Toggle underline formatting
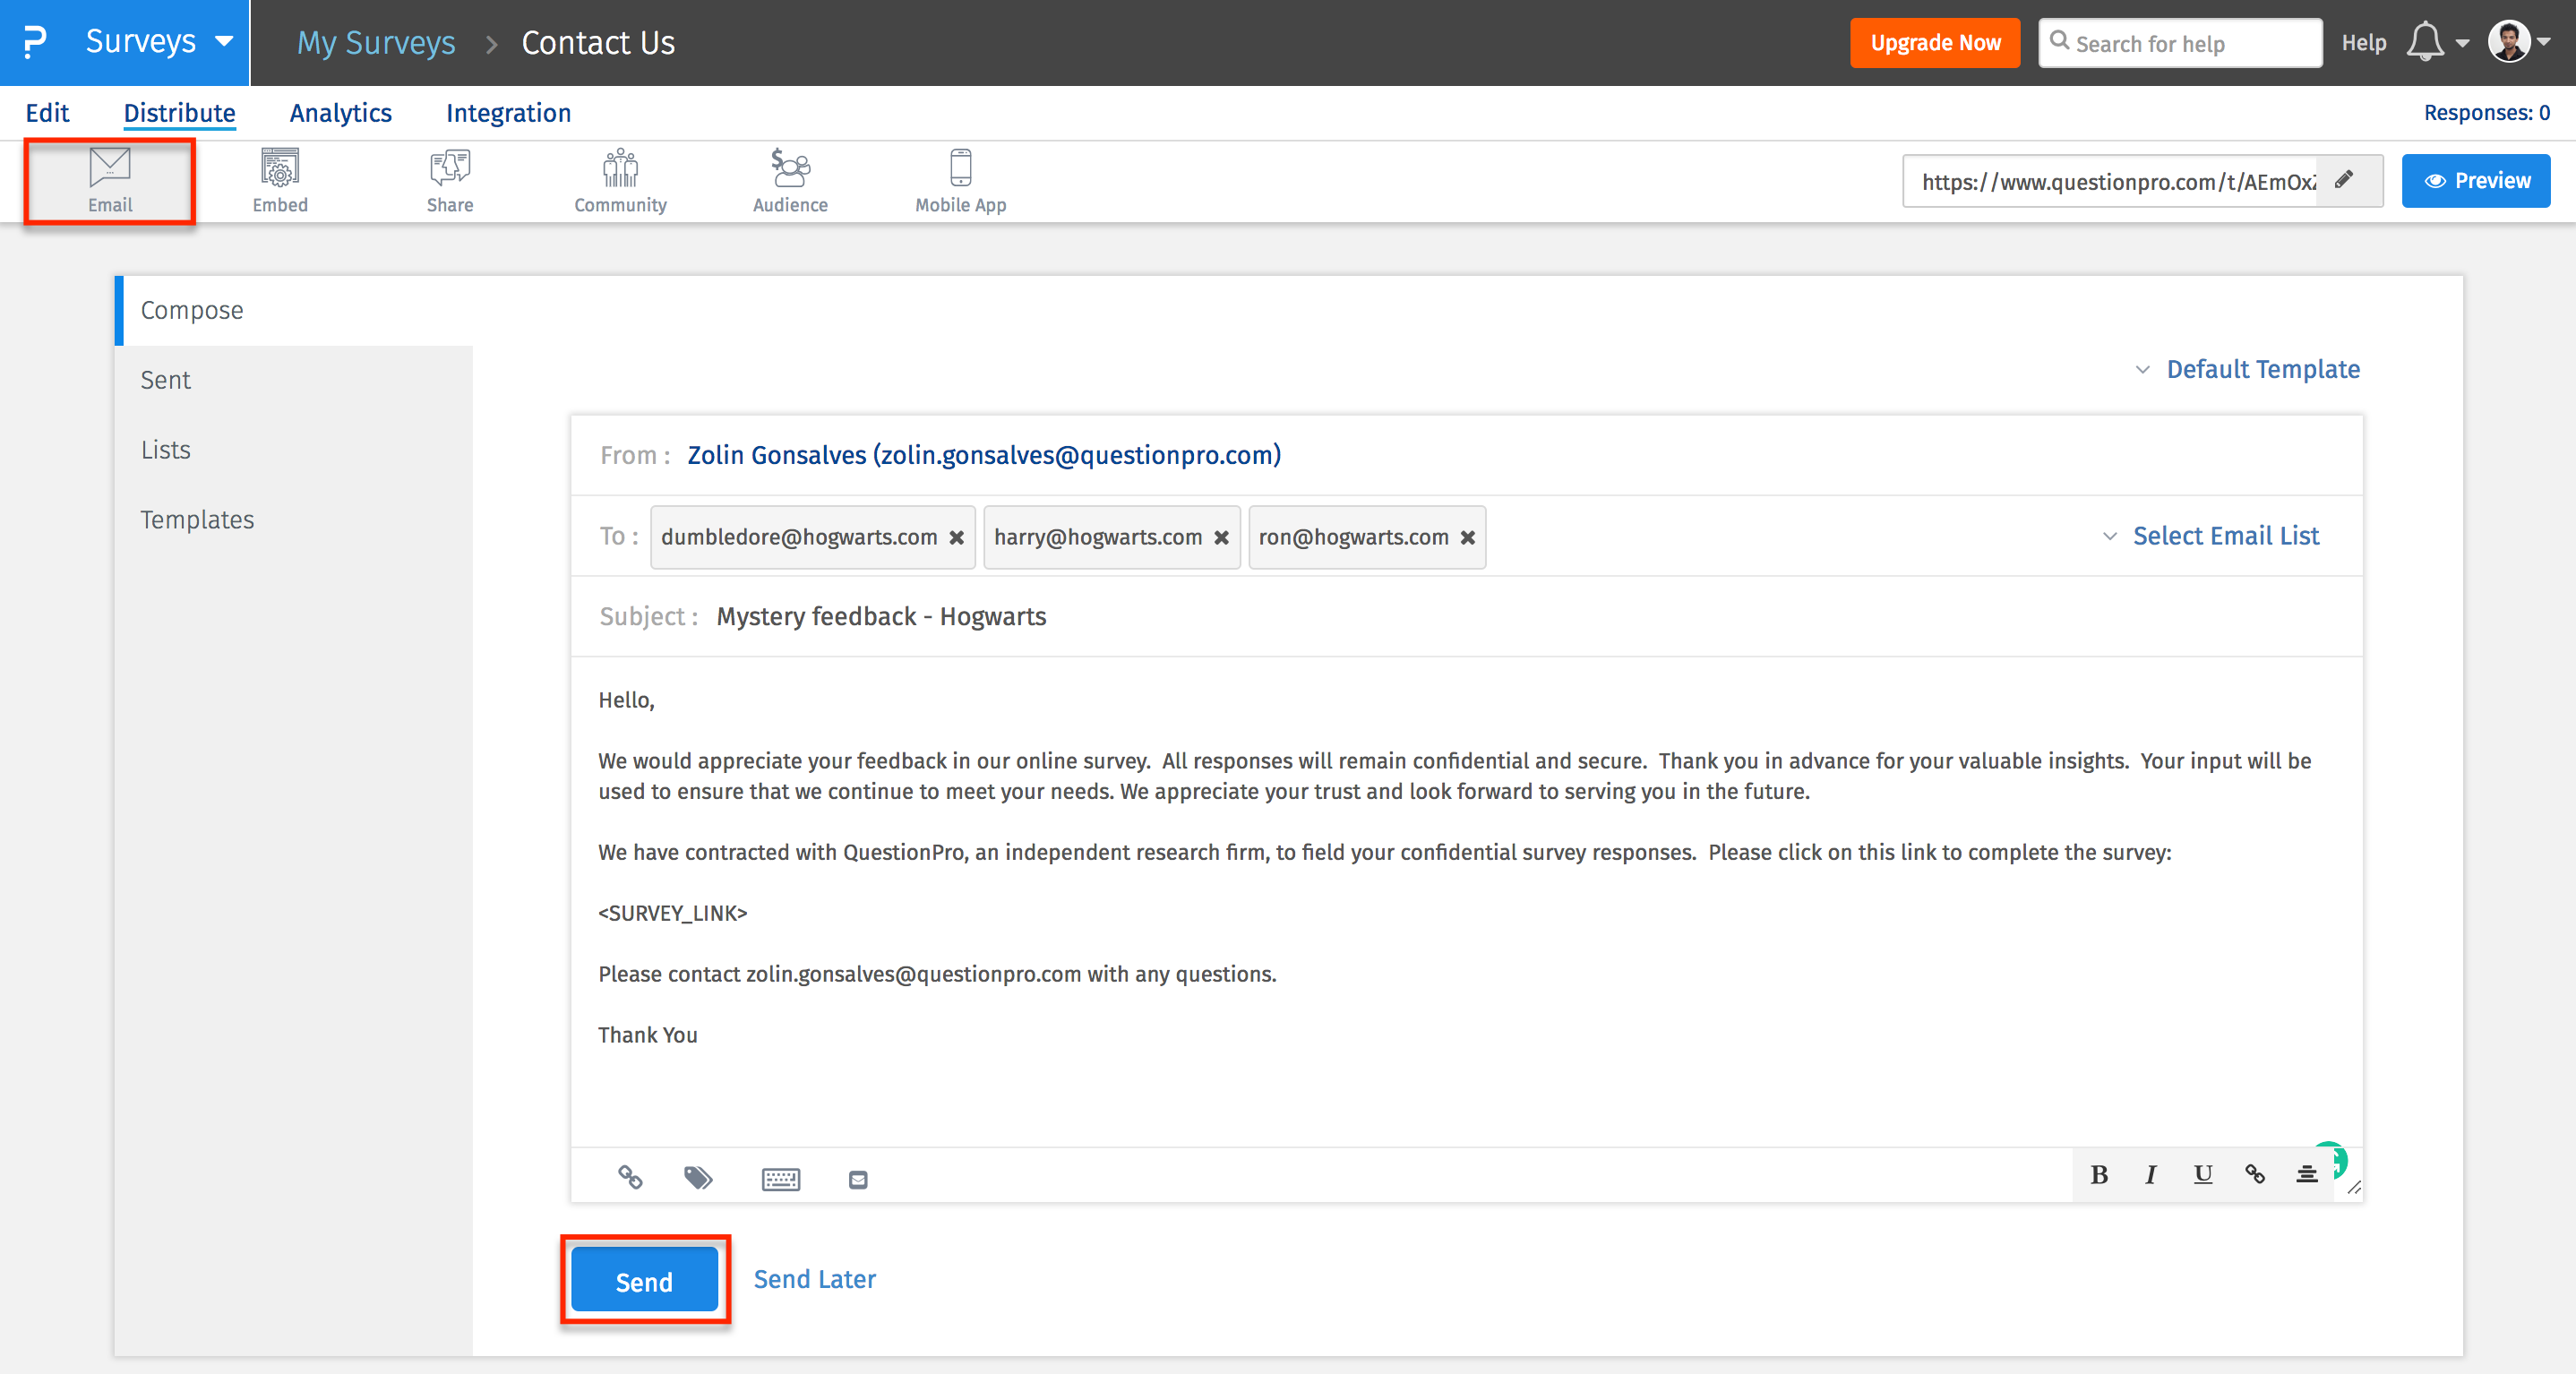Screen dimensions: 2576x1374 2202,1175
